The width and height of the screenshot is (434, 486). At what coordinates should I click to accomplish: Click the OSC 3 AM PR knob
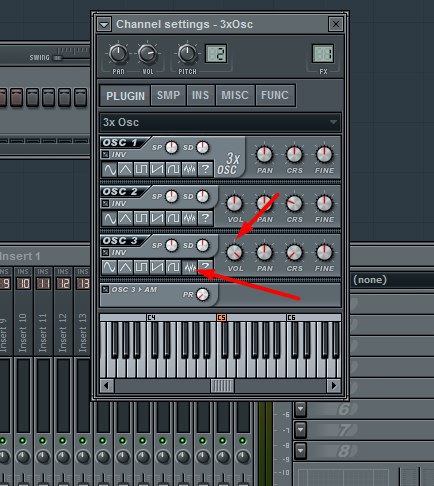pyautogui.click(x=202, y=294)
